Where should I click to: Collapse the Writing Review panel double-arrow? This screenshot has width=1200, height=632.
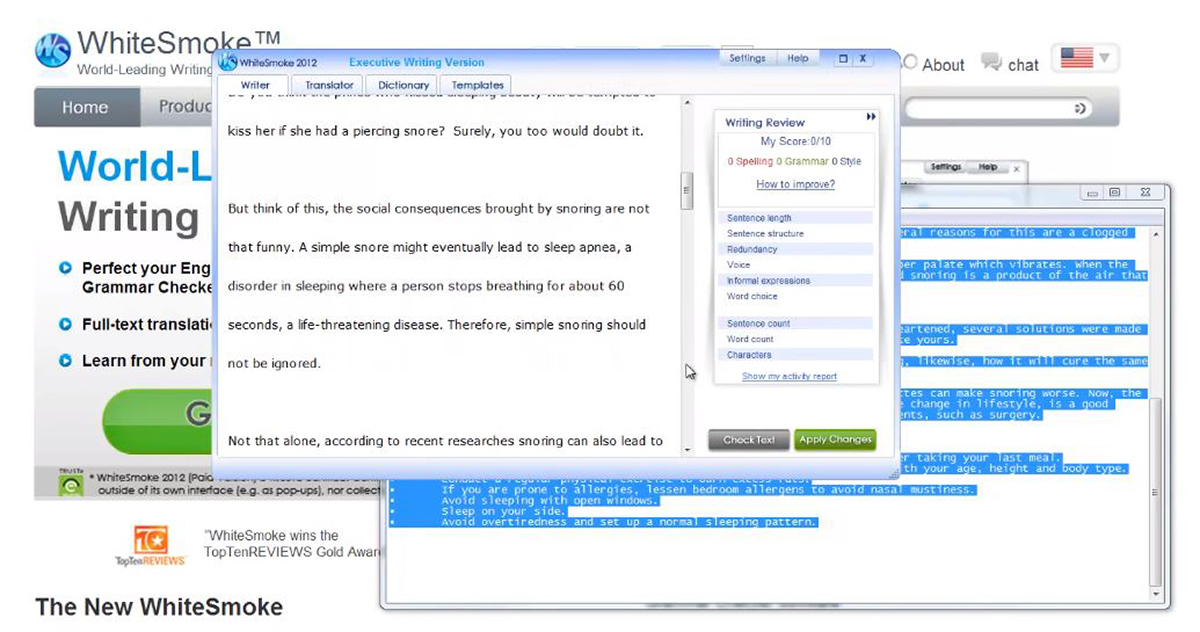point(871,118)
